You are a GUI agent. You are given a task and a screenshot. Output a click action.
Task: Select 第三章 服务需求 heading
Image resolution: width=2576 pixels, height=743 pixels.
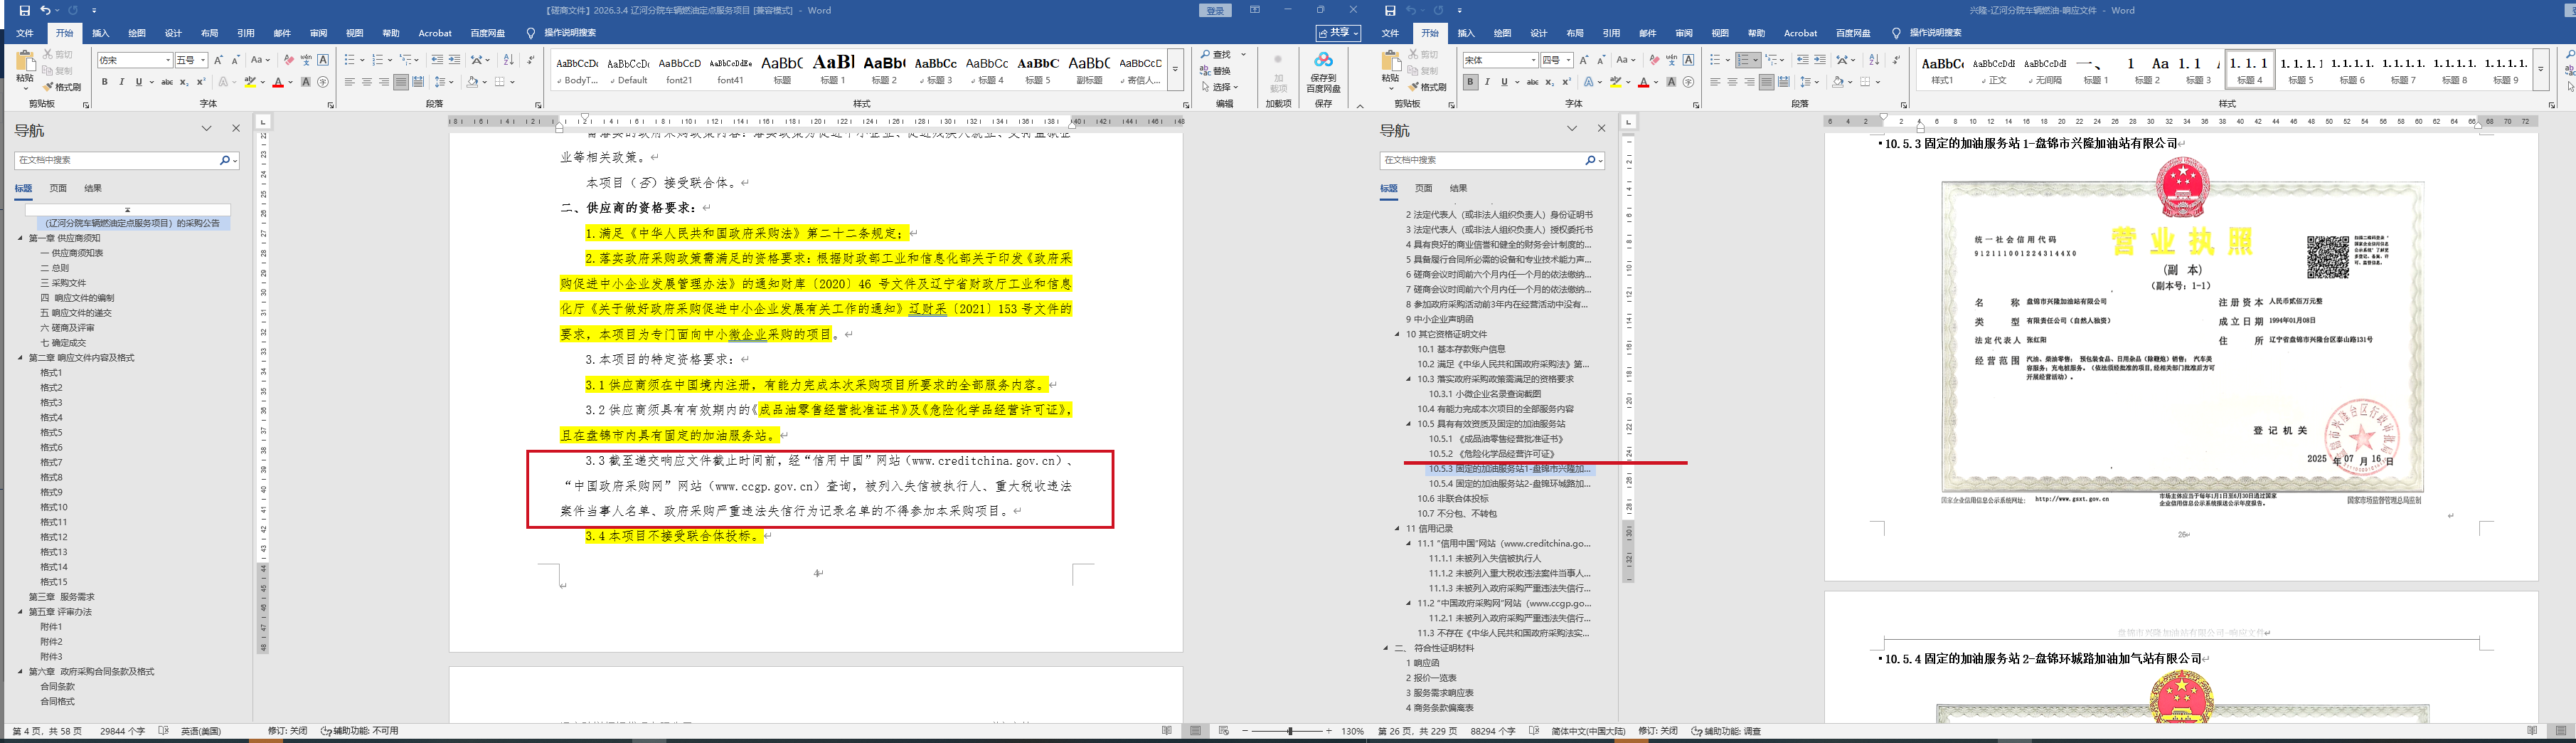61,597
